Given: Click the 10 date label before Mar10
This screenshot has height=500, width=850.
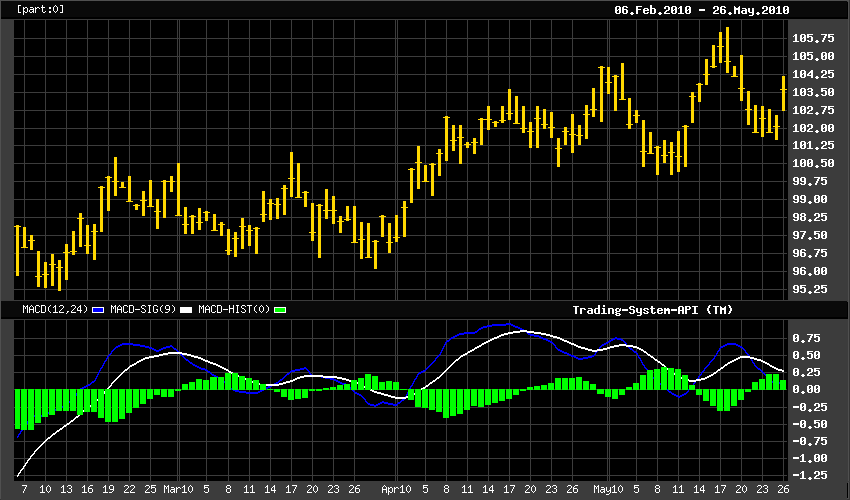Looking at the screenshot, I should pyautogui.click(x=45, y=489).
